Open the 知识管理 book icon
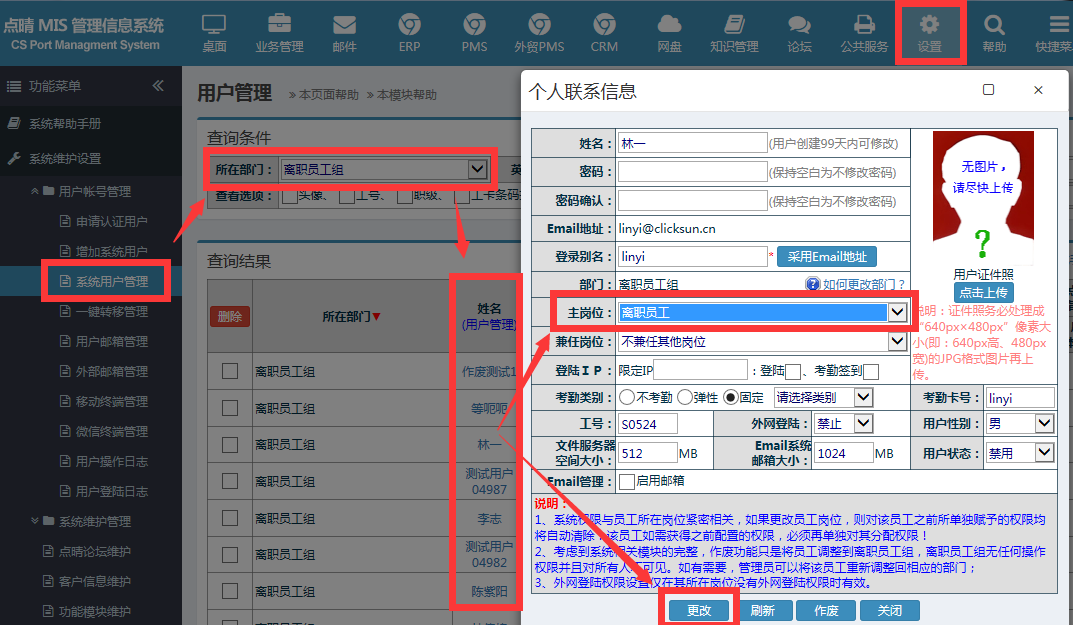This screenshot has height=625, width=1073. (x=734, y=33)
